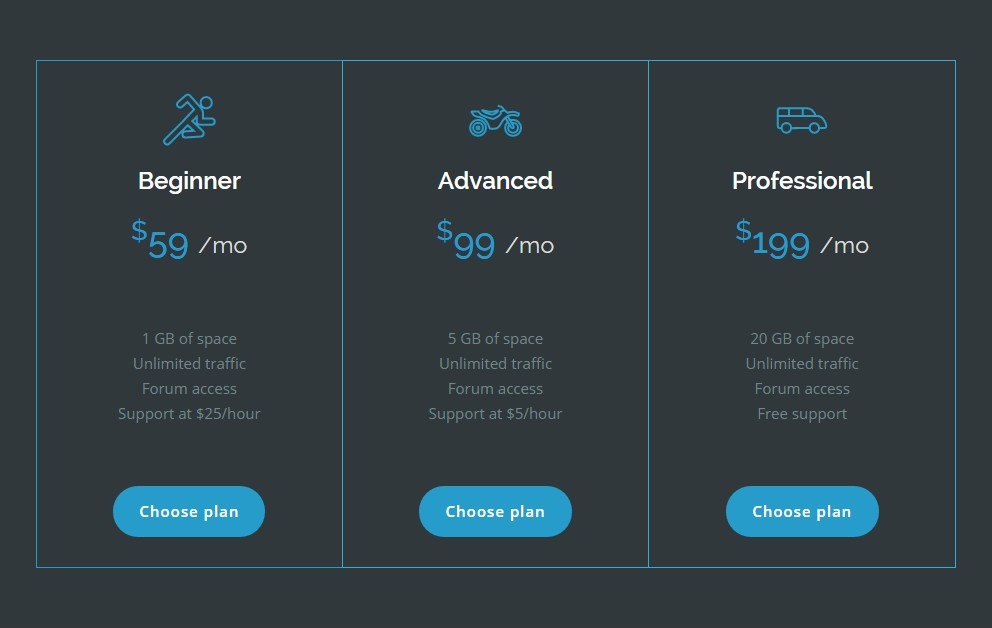Click the 5 GB of space text

495,338
